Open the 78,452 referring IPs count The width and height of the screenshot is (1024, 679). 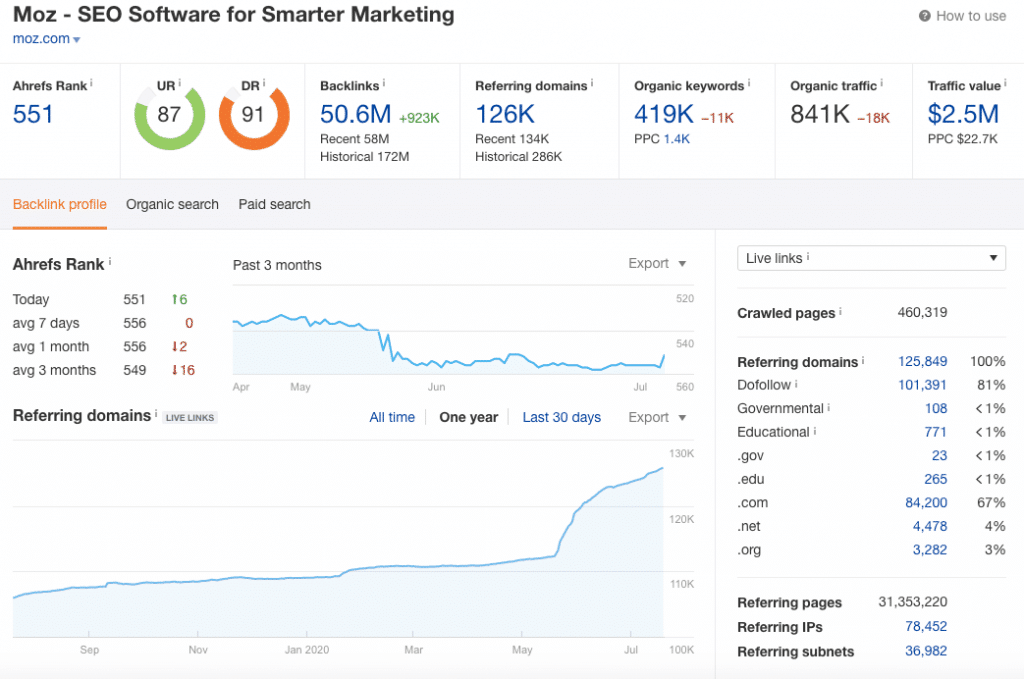click(x=926, y=626)
